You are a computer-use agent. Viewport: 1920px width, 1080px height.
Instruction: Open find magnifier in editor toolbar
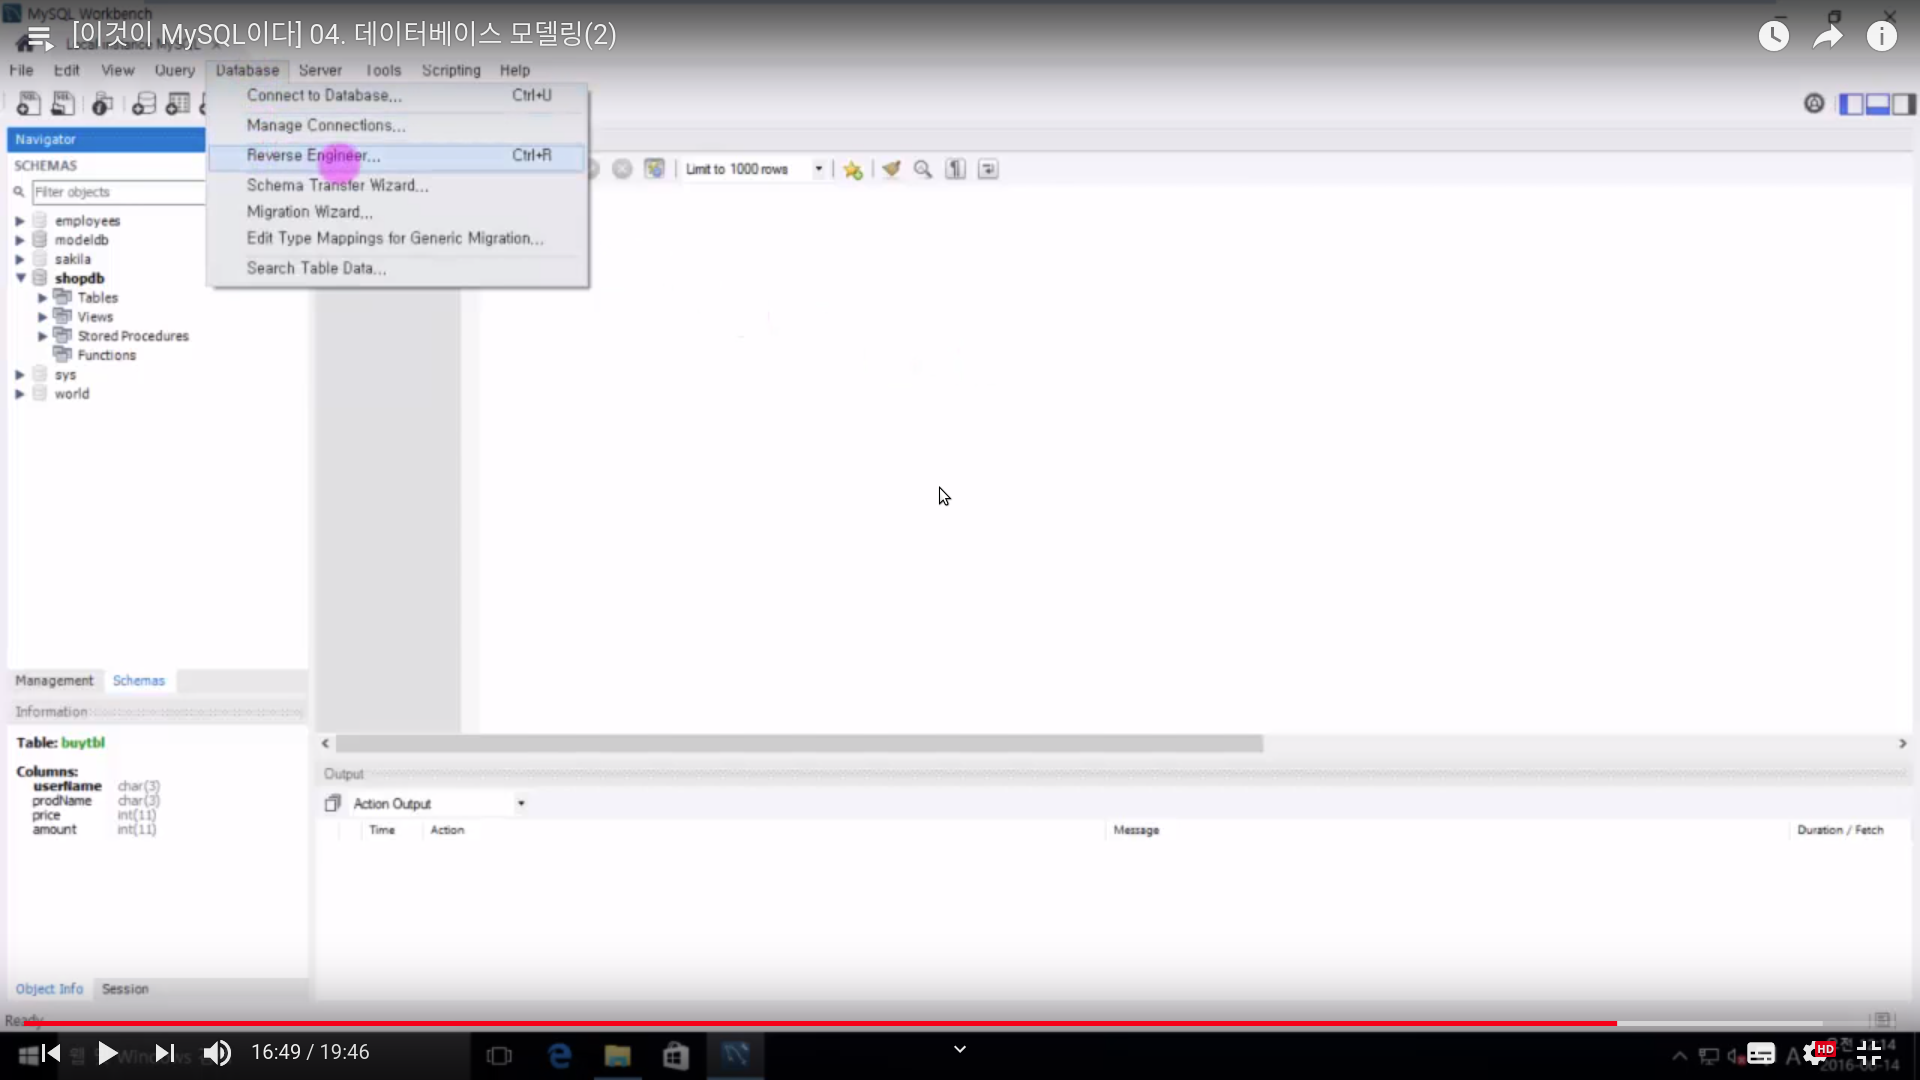pos(923,169)
